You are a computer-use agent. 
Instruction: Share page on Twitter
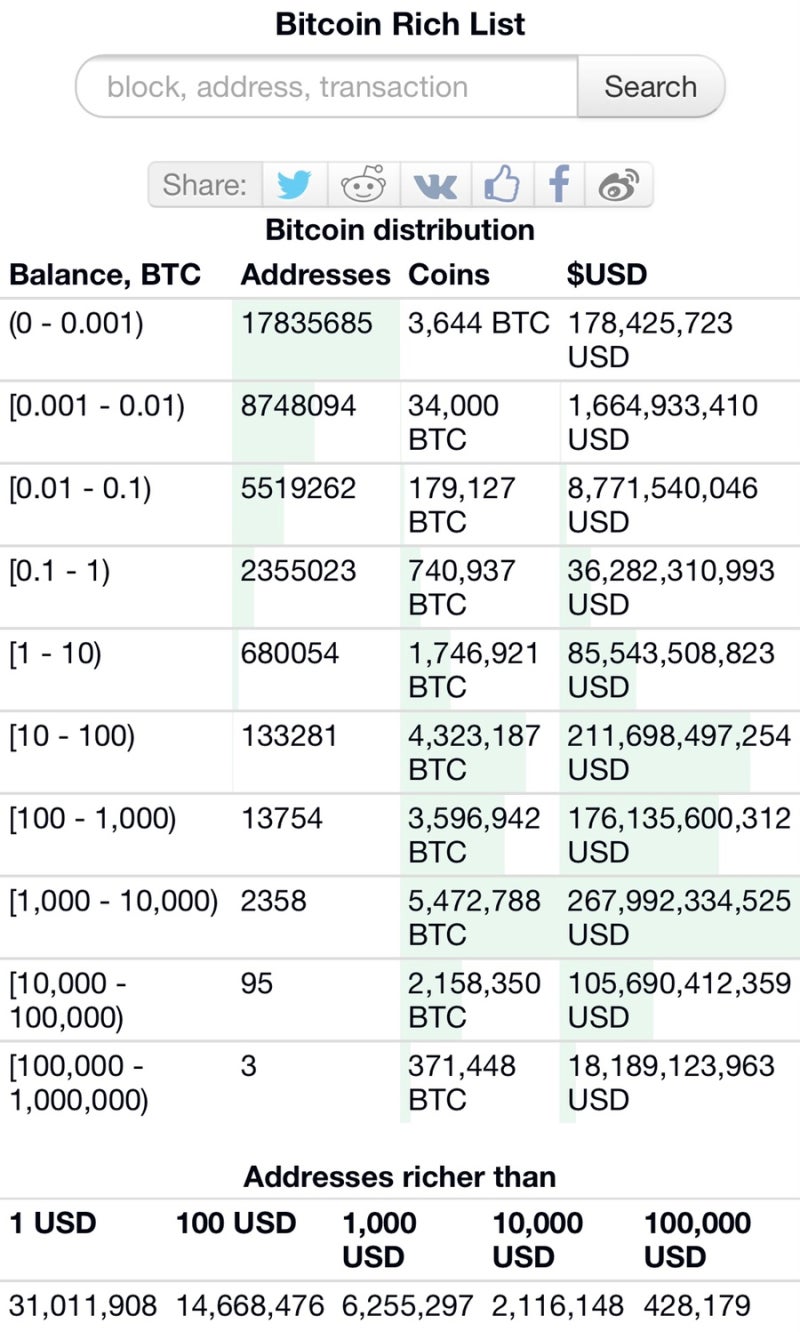point(294,185)
